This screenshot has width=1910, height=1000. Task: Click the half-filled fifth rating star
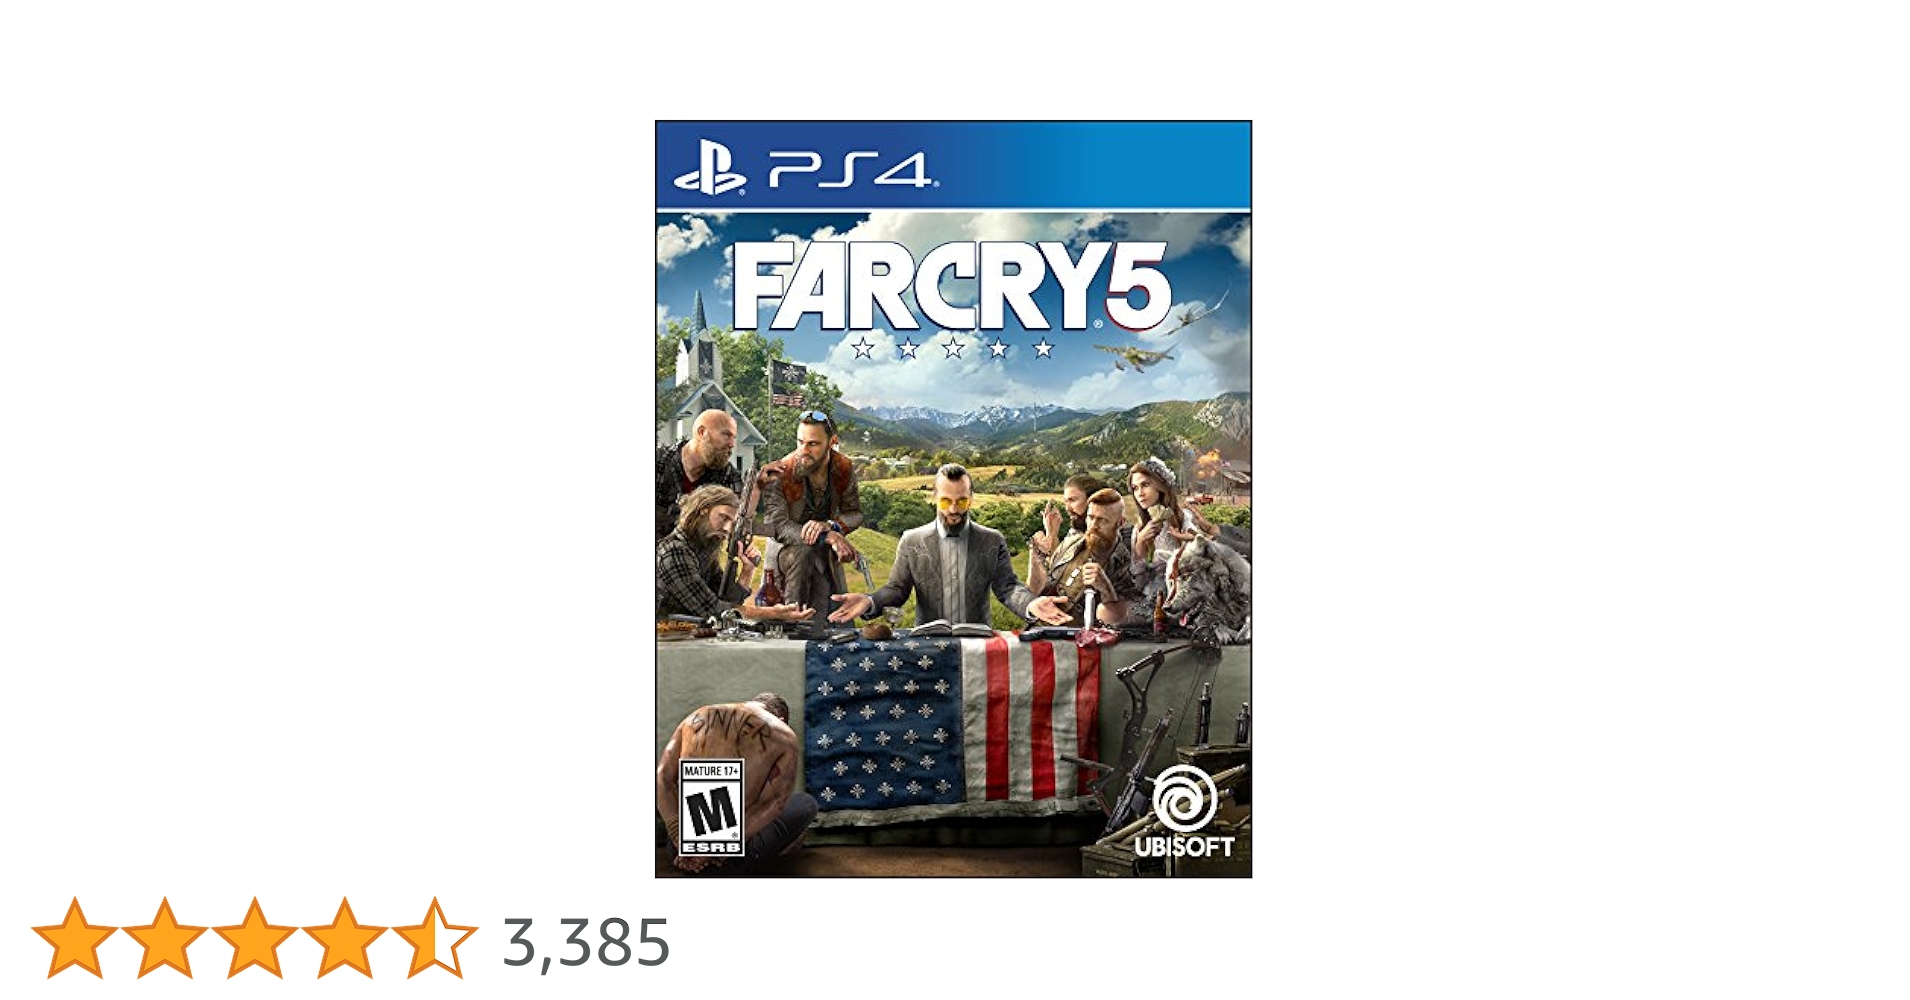[435, 938]
